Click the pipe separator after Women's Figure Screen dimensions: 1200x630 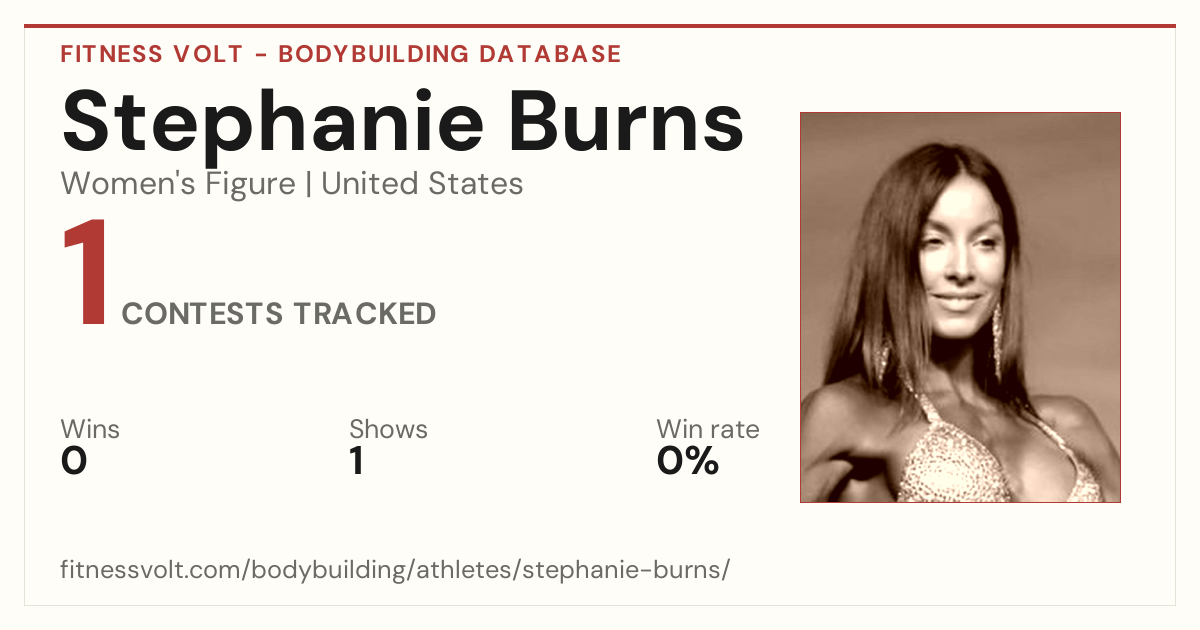click(309, 184)
